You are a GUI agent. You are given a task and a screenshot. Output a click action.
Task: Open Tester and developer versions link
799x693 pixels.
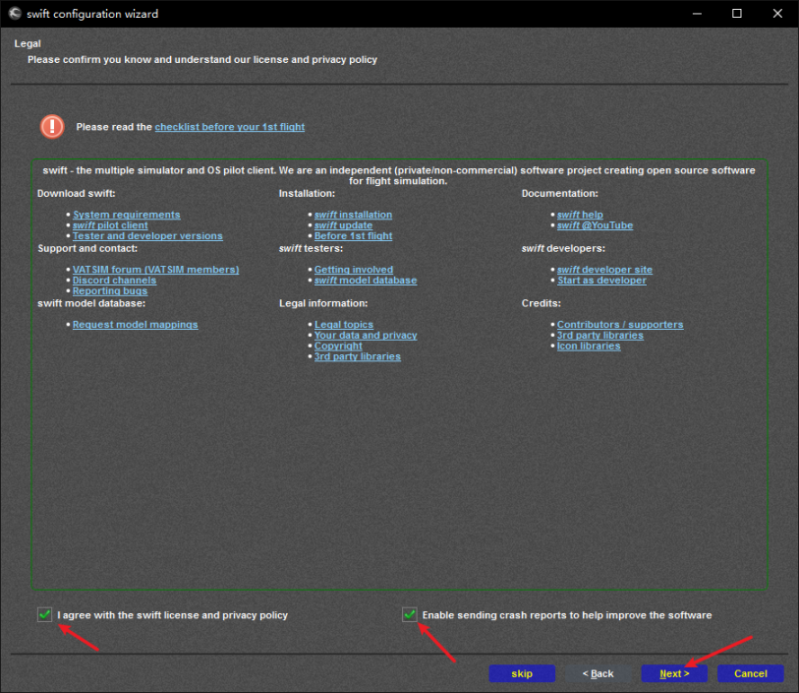pyautogui.click(x=147, y=237)
